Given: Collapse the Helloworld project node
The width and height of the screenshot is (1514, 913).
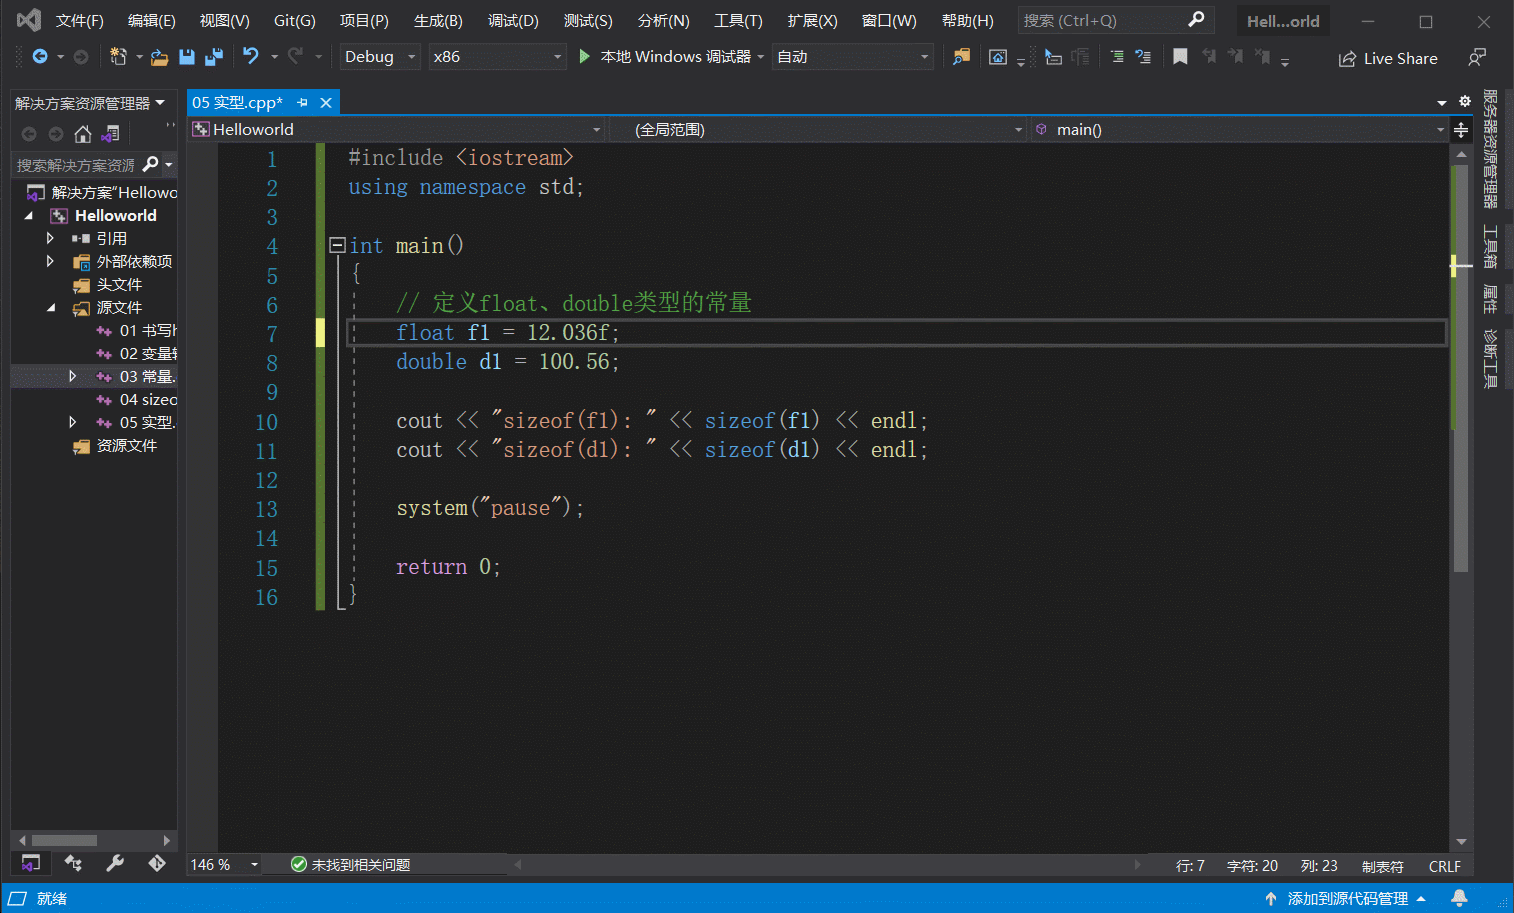Looking at the screenshot, I should pos(29,215).
